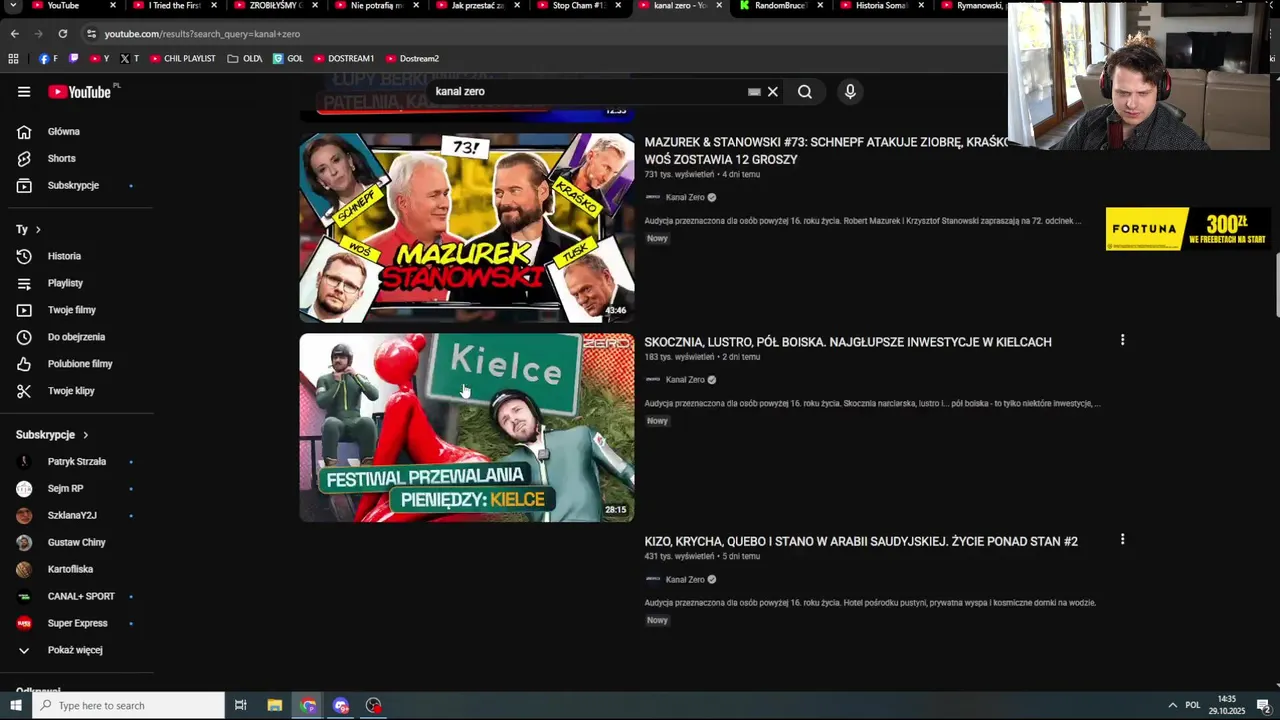The width and height of the screenshot is (1280, 720).
Task: Expand Pokaż więcej subscriptions list
Action: click(77, 651)
